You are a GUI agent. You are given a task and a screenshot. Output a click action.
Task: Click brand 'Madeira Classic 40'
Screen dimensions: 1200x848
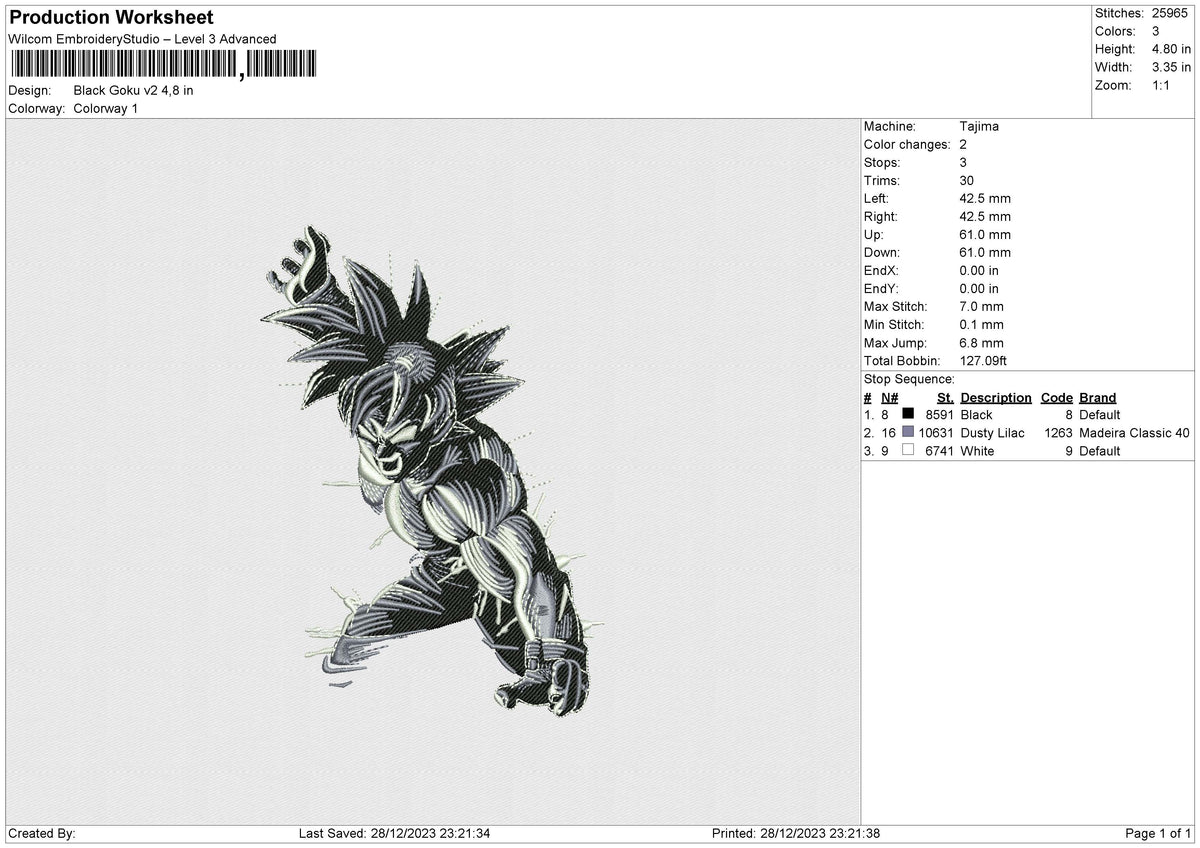click(1134, 432)
